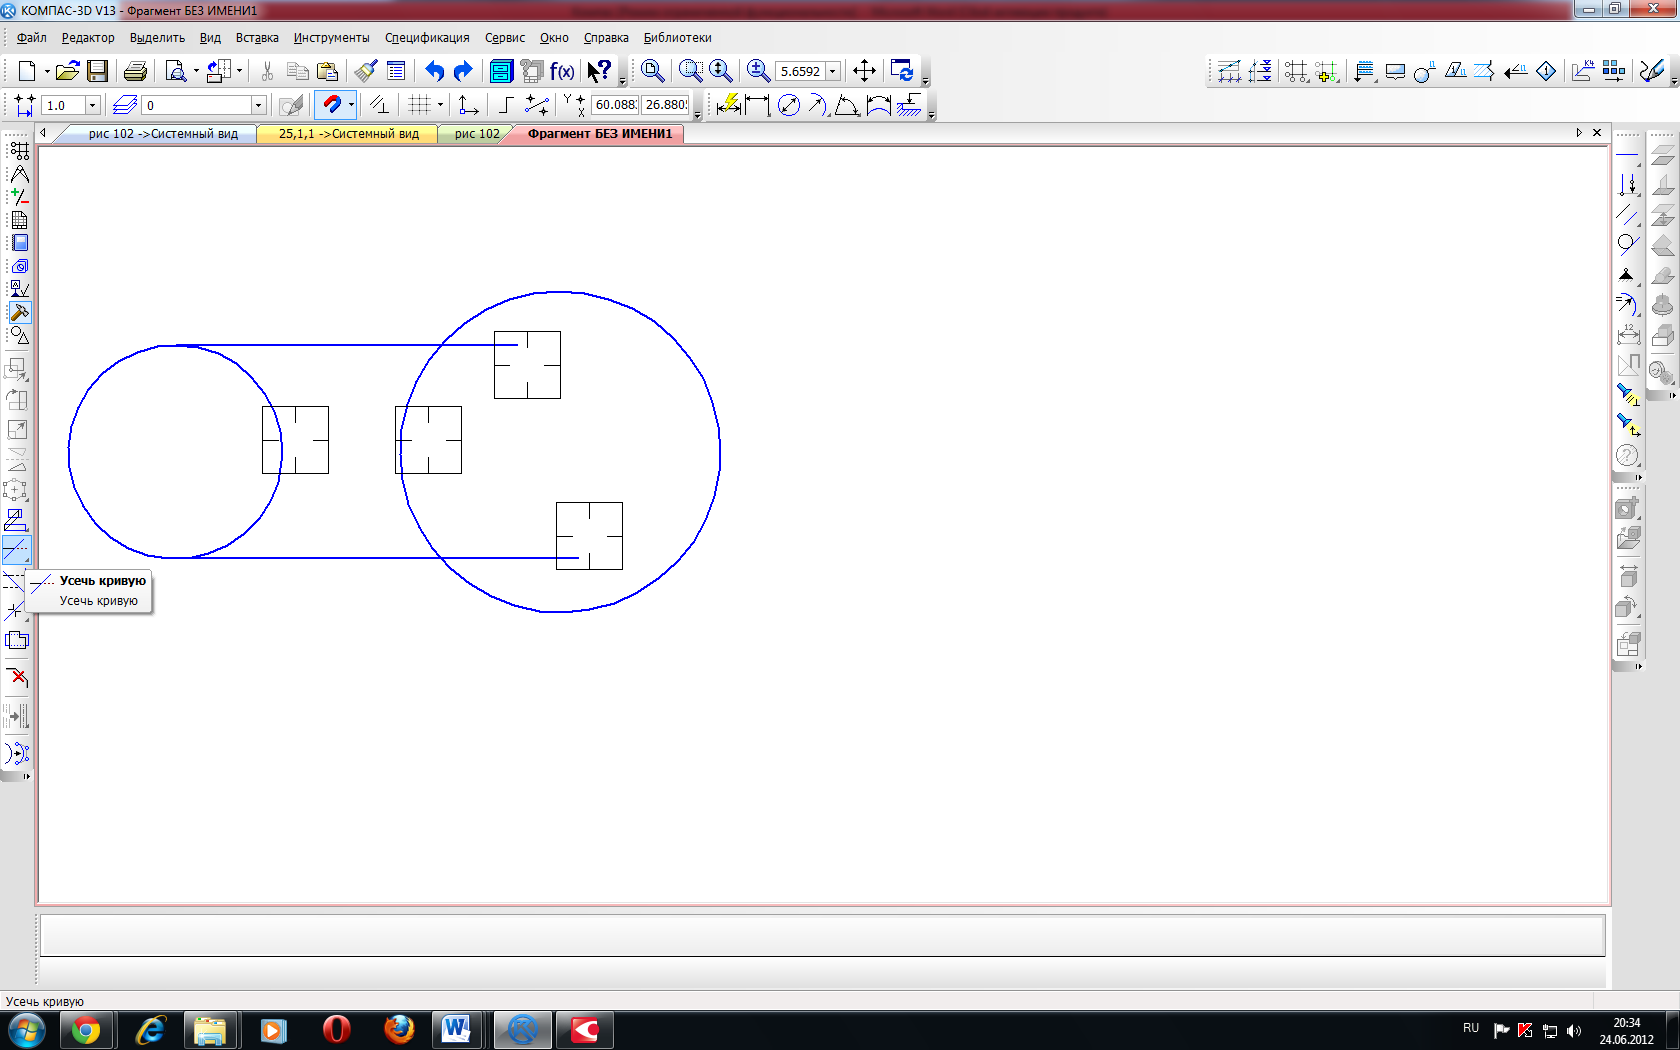This screenshot has height=1050, width=1680.
Task: Click the Trim curve tool
Action: click(x=17, y=550)
